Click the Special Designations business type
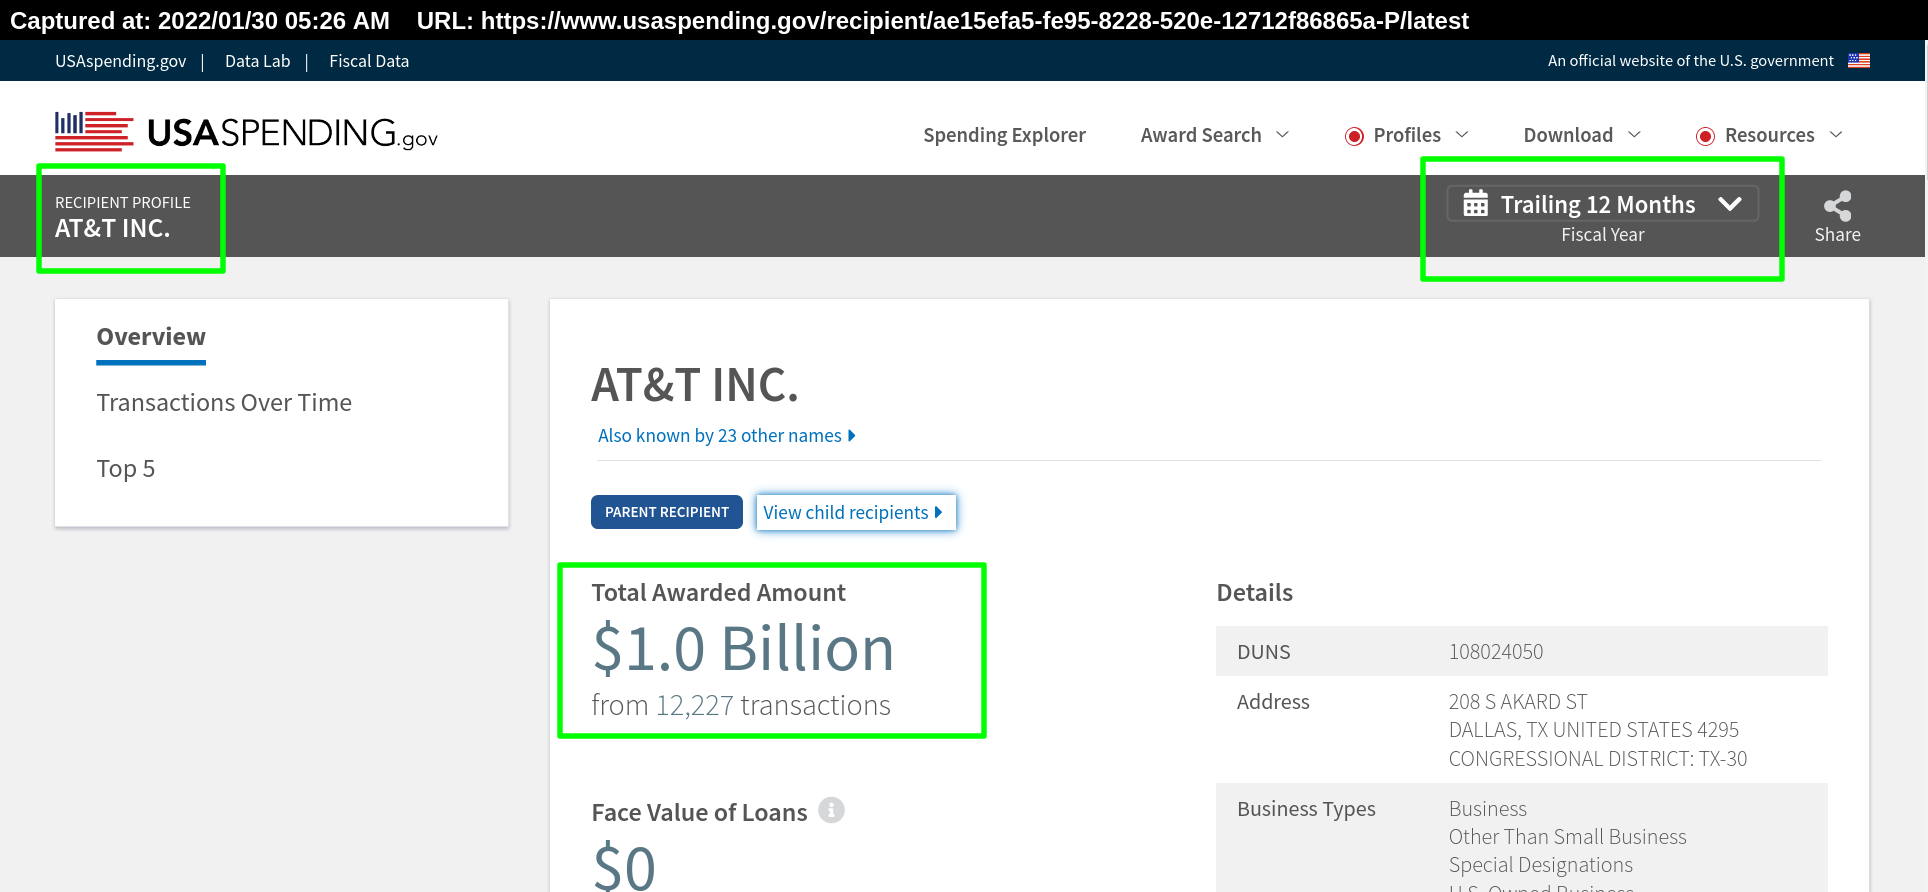The image size is (1928, 892). point(1541,865)
